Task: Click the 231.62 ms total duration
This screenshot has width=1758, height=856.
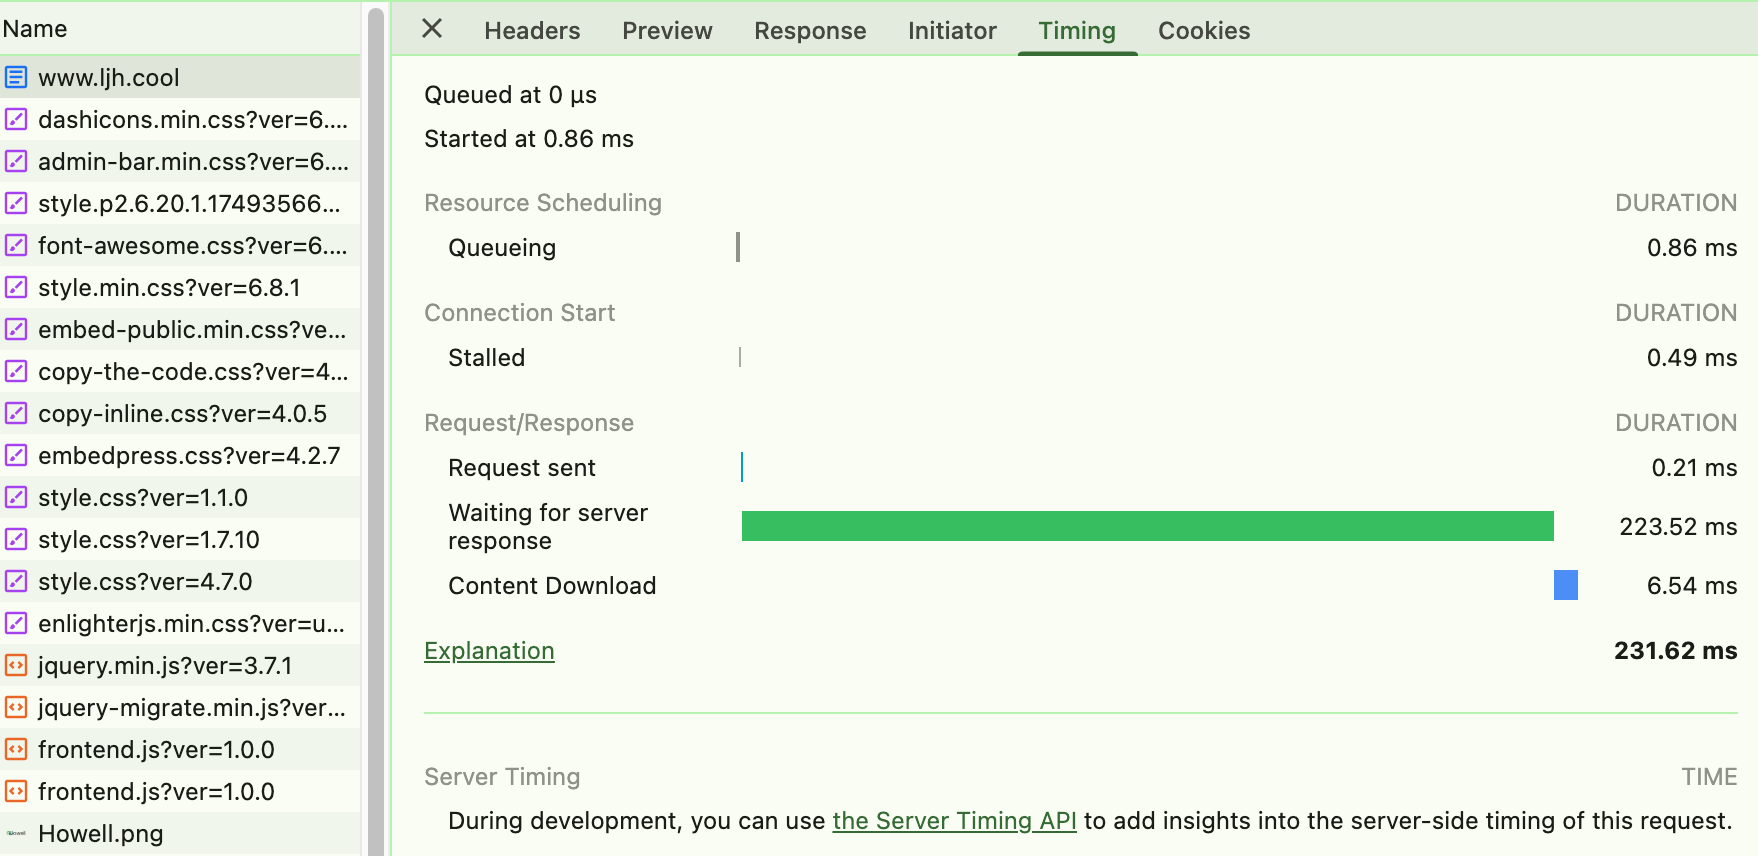Action: (1675, 651)
